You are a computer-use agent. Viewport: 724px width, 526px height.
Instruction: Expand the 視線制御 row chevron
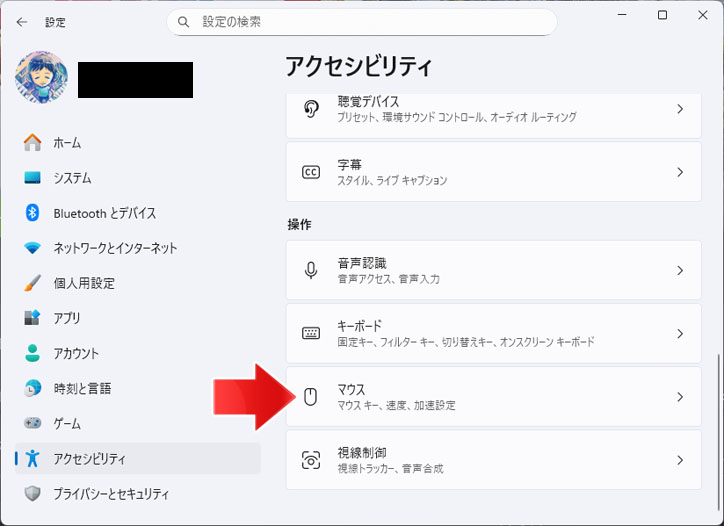tap(680, 460)
